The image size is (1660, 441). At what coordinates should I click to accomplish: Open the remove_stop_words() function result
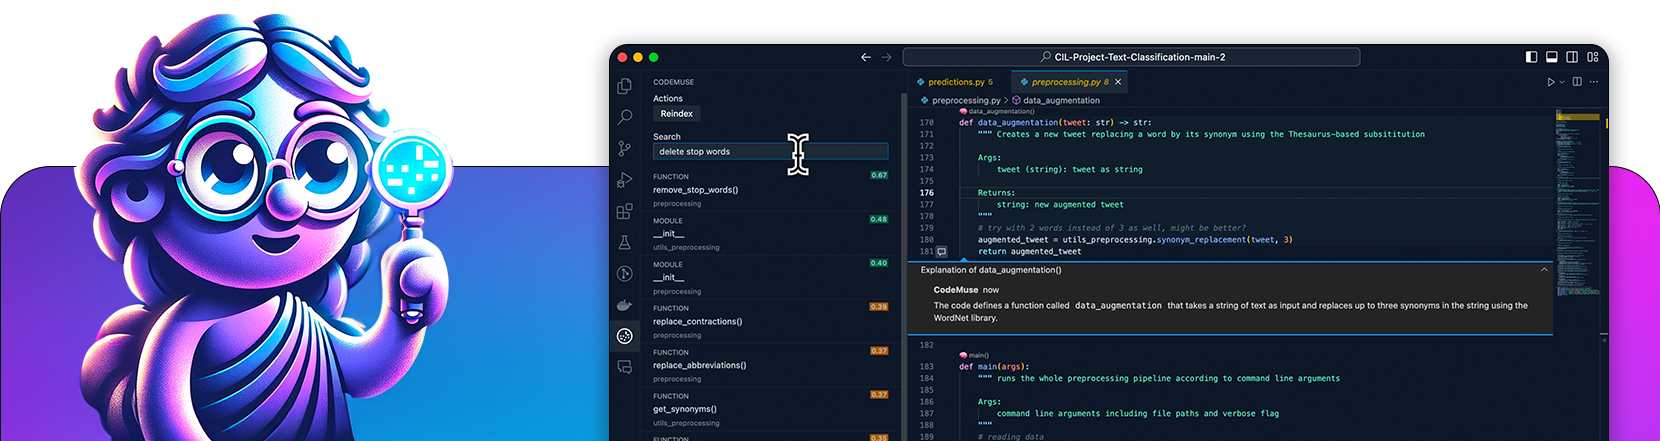pyautogui.click(x=770, y=190)
